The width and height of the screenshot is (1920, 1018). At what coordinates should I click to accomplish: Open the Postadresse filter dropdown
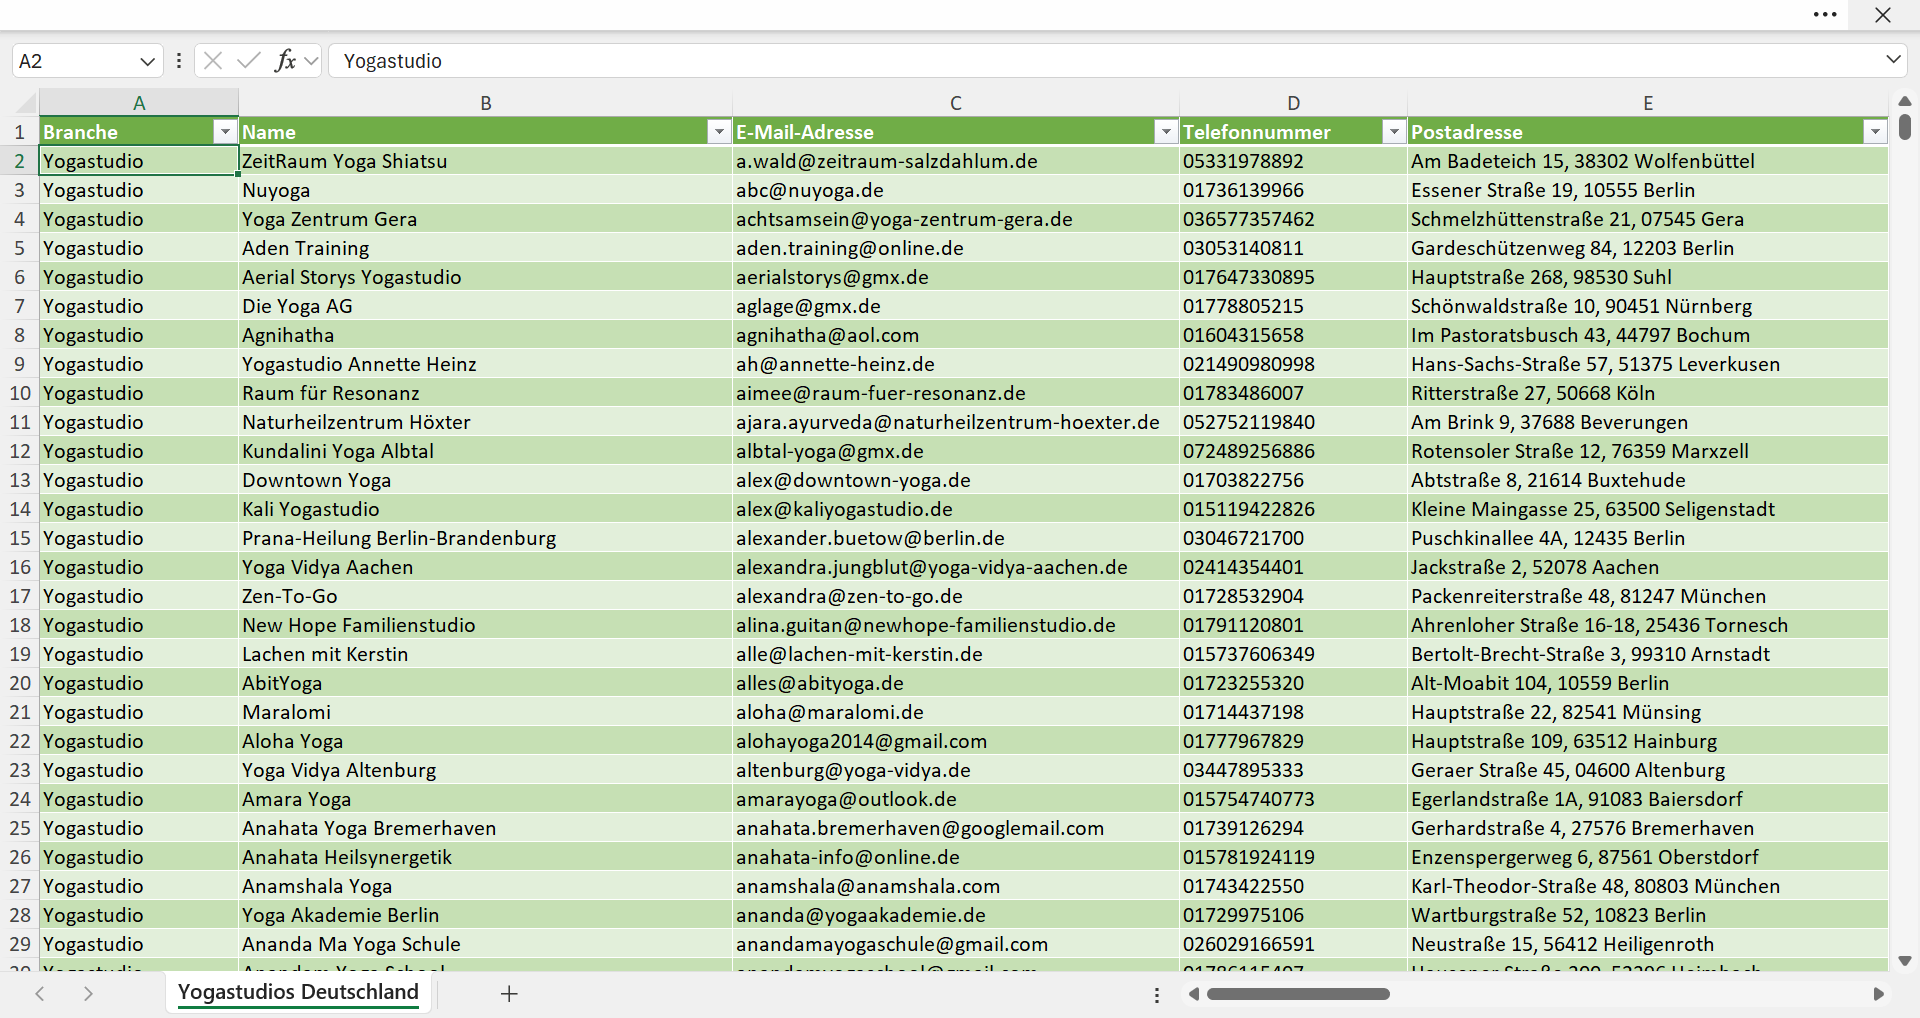(1875, 132)
